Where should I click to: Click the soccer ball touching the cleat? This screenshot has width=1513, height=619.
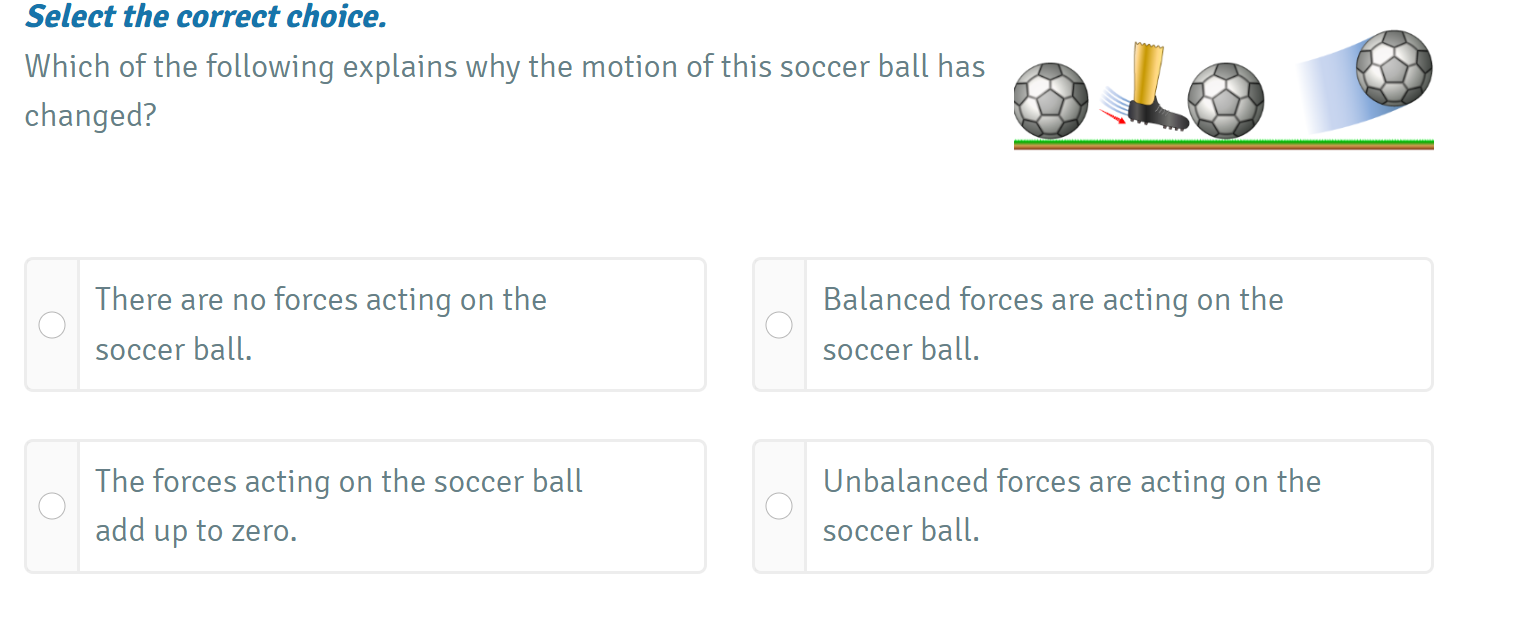[x=1226, y=101]
